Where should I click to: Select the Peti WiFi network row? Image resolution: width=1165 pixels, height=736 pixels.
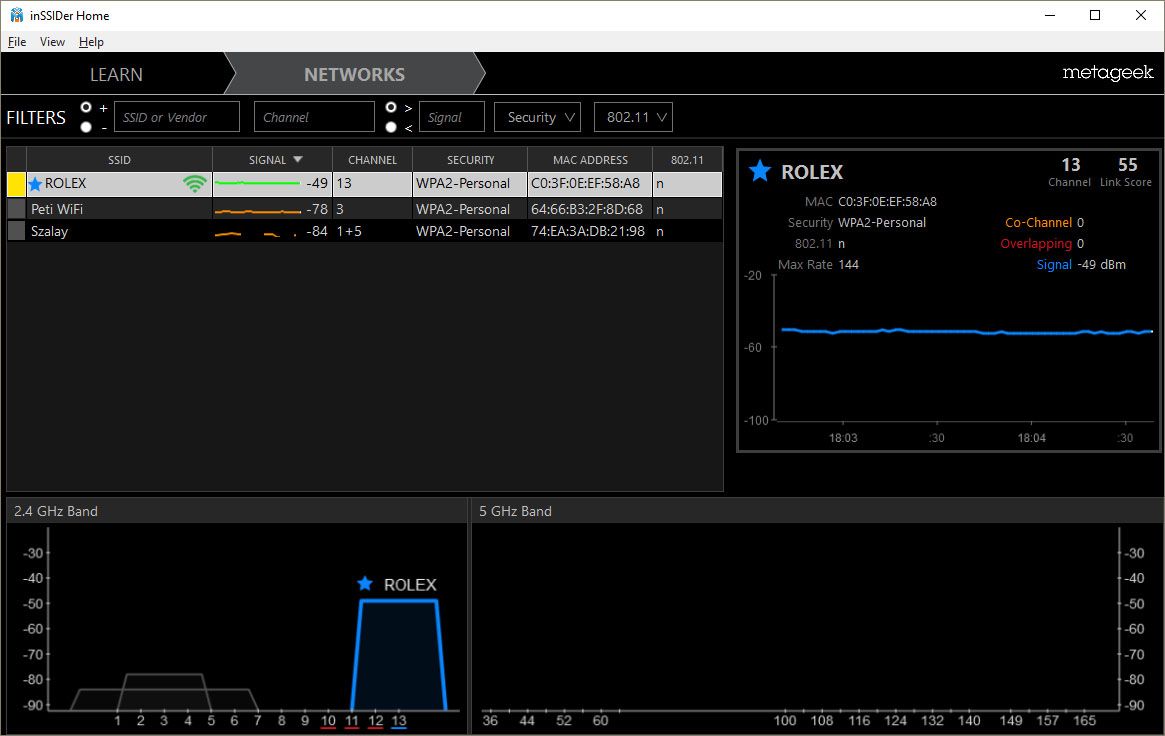click(364, 209)
